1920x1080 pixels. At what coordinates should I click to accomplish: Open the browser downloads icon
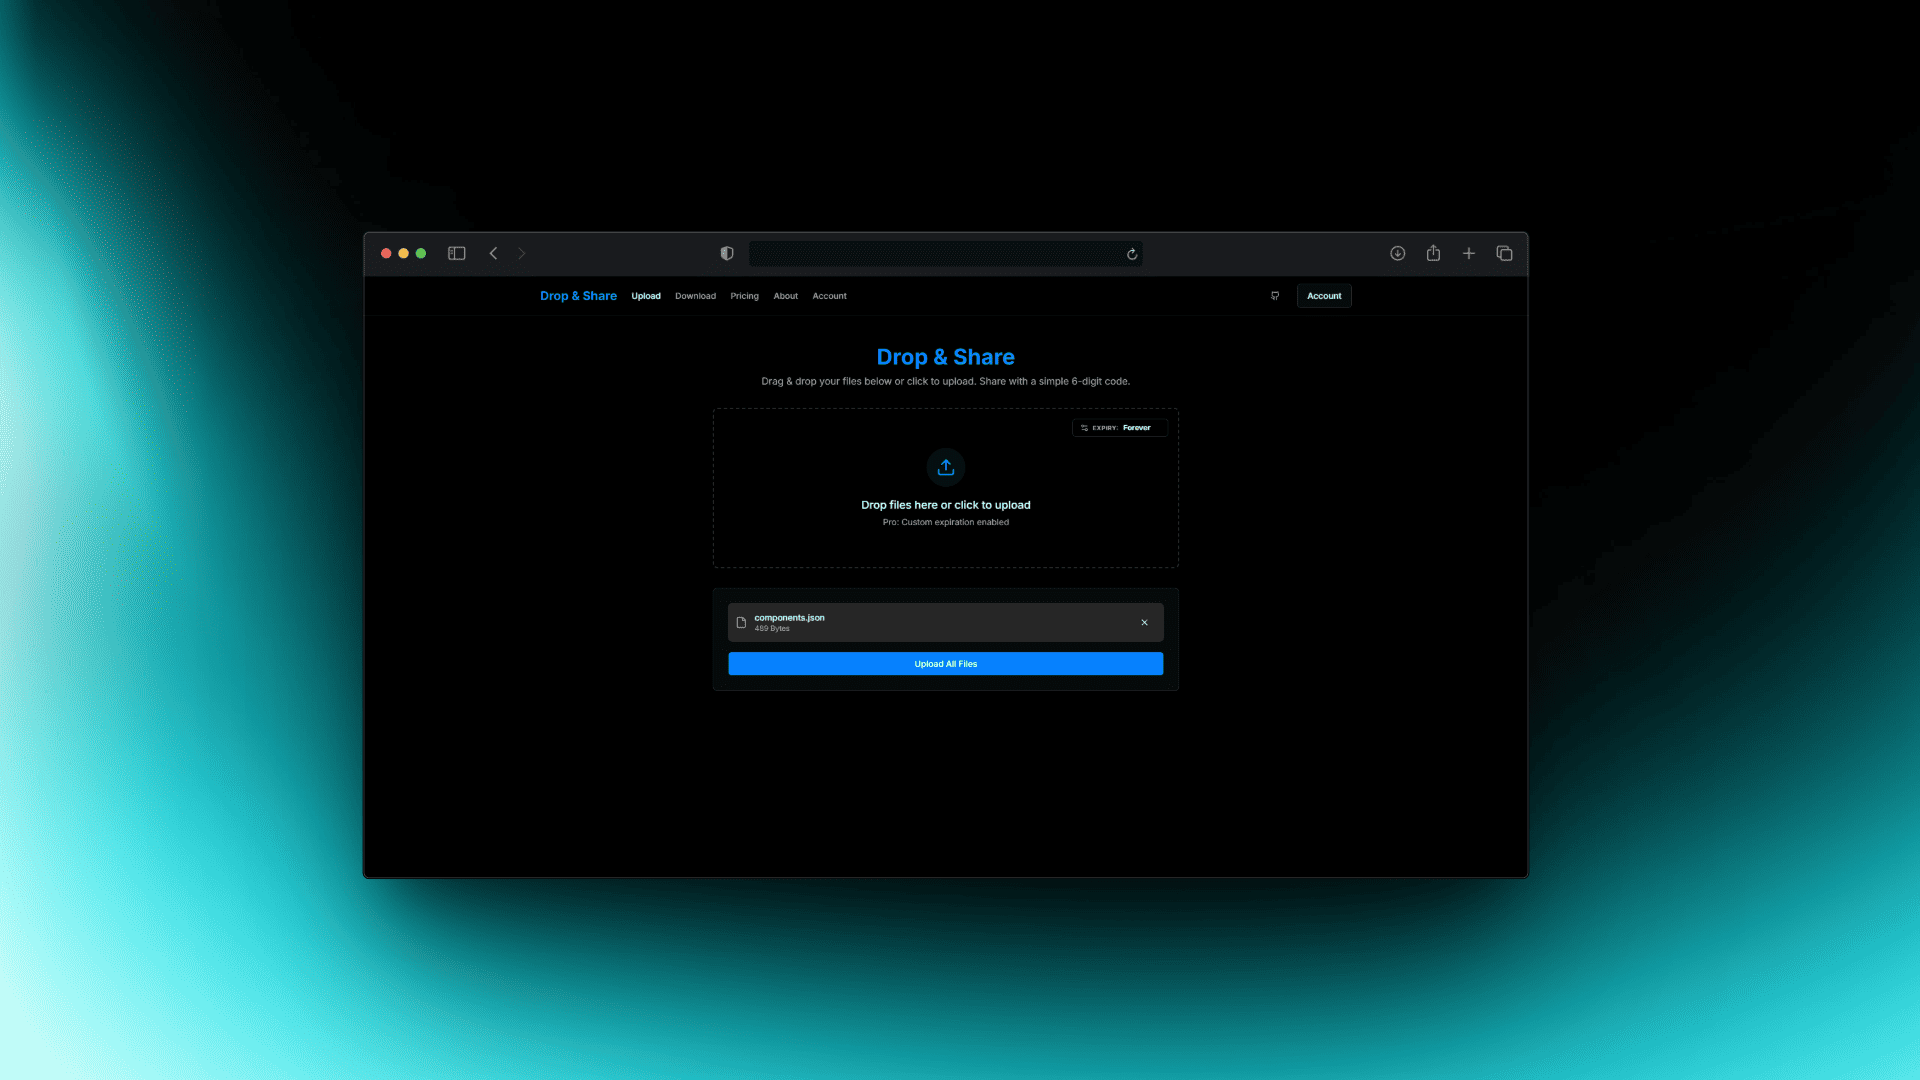coord(1397,254)
